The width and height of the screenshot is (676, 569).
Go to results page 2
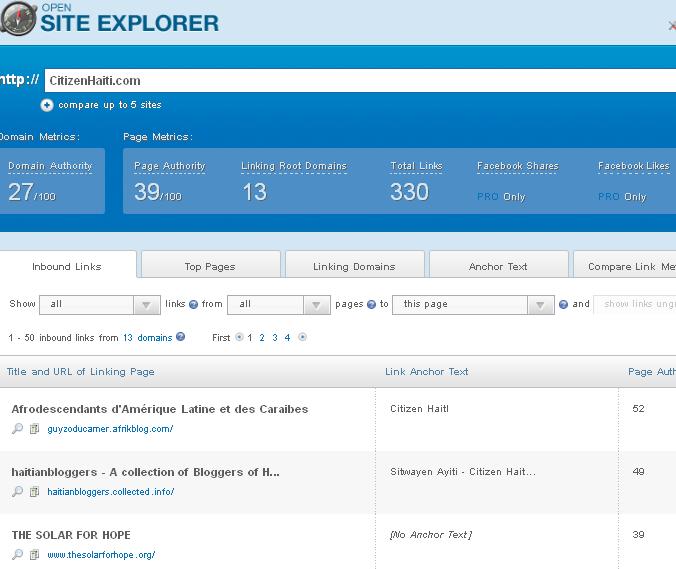pos(262,338)
